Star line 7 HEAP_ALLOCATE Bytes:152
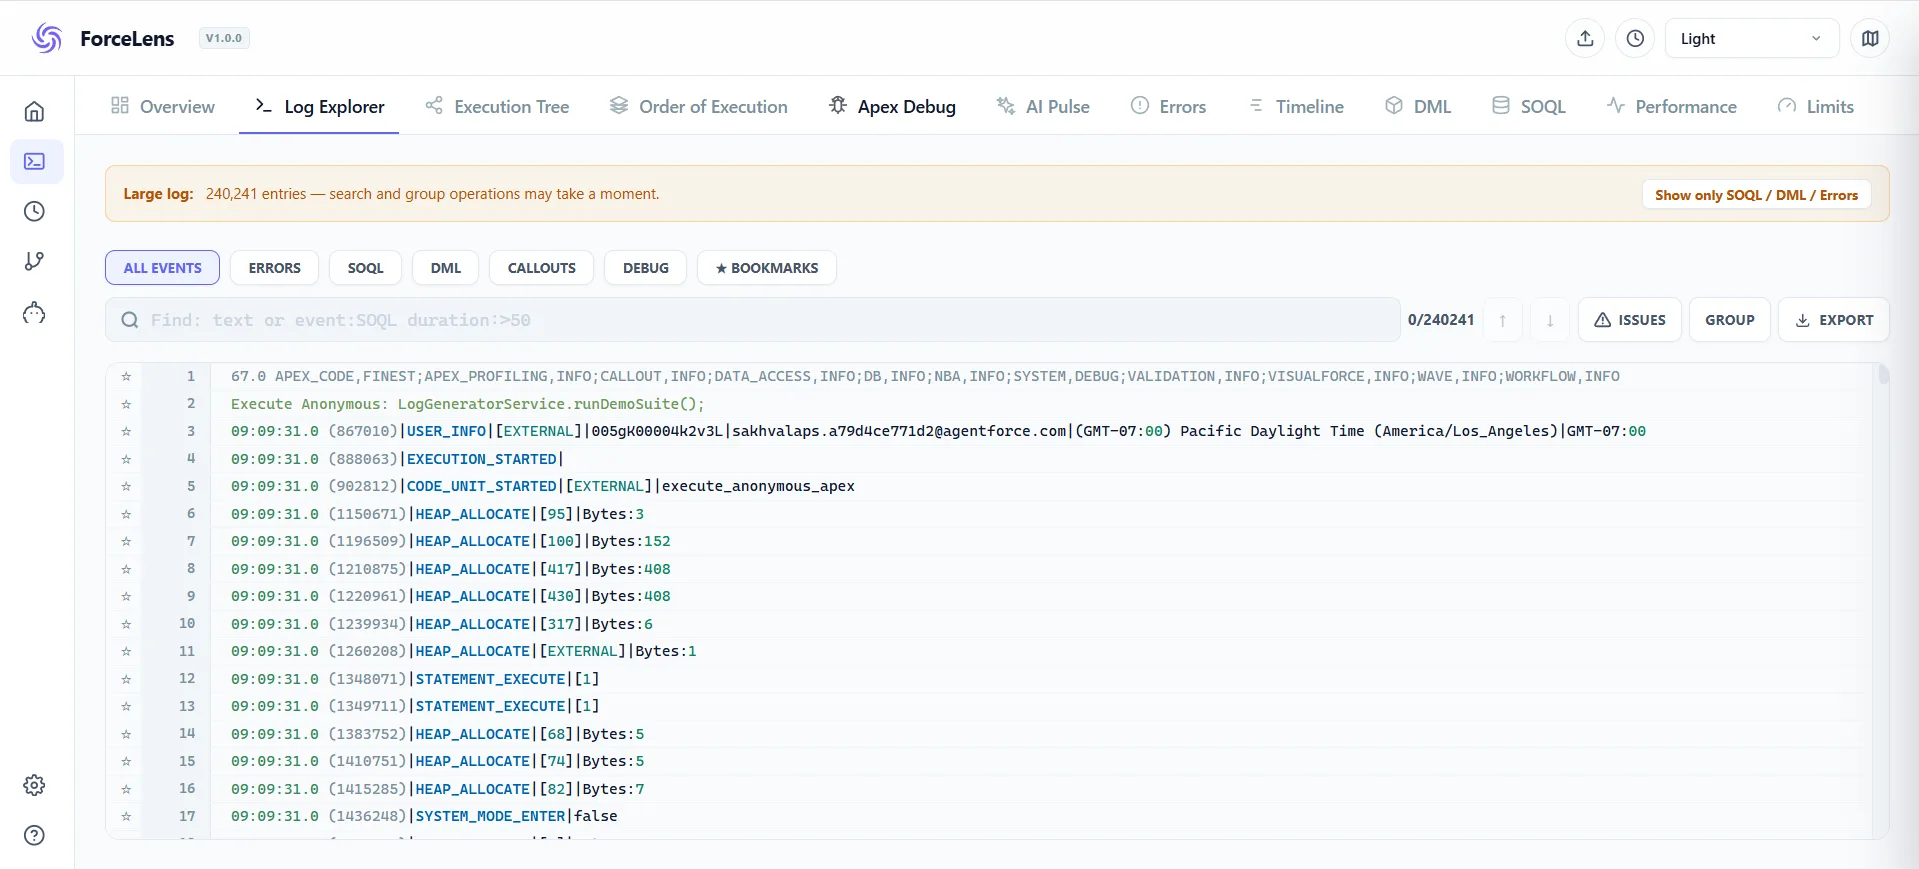Viewport: 1919px width, 869px height. (x=126, y=542)
